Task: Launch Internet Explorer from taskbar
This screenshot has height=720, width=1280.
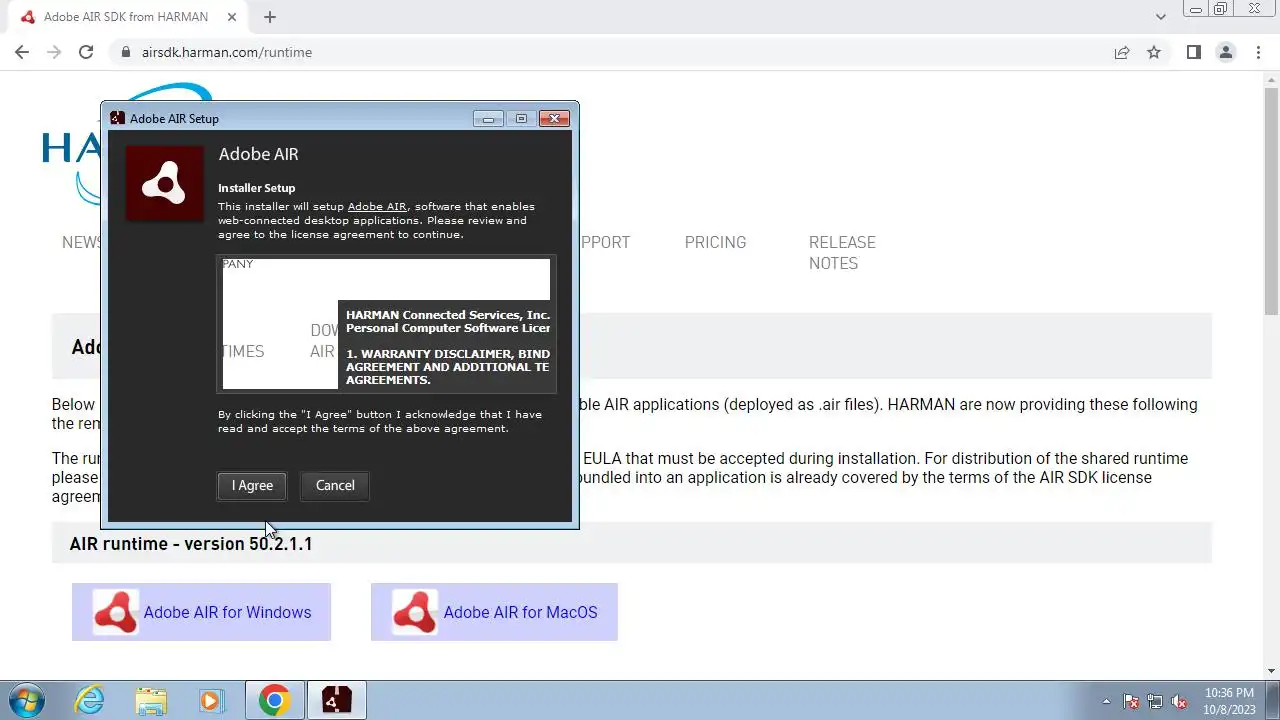Action: tap(90, 700)
